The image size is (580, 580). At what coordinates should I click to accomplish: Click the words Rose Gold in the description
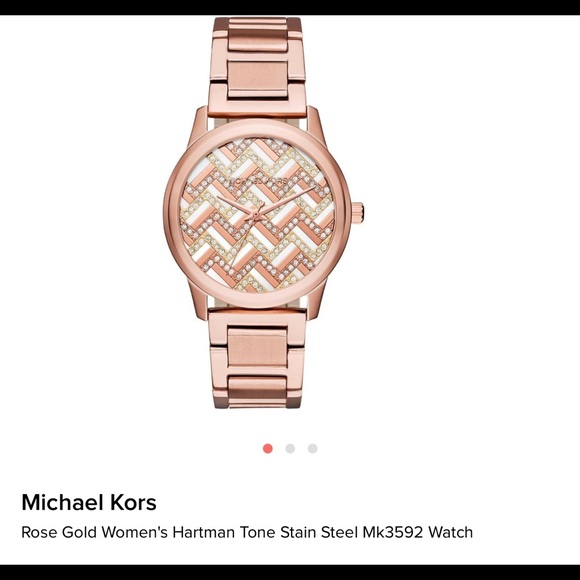59,532
